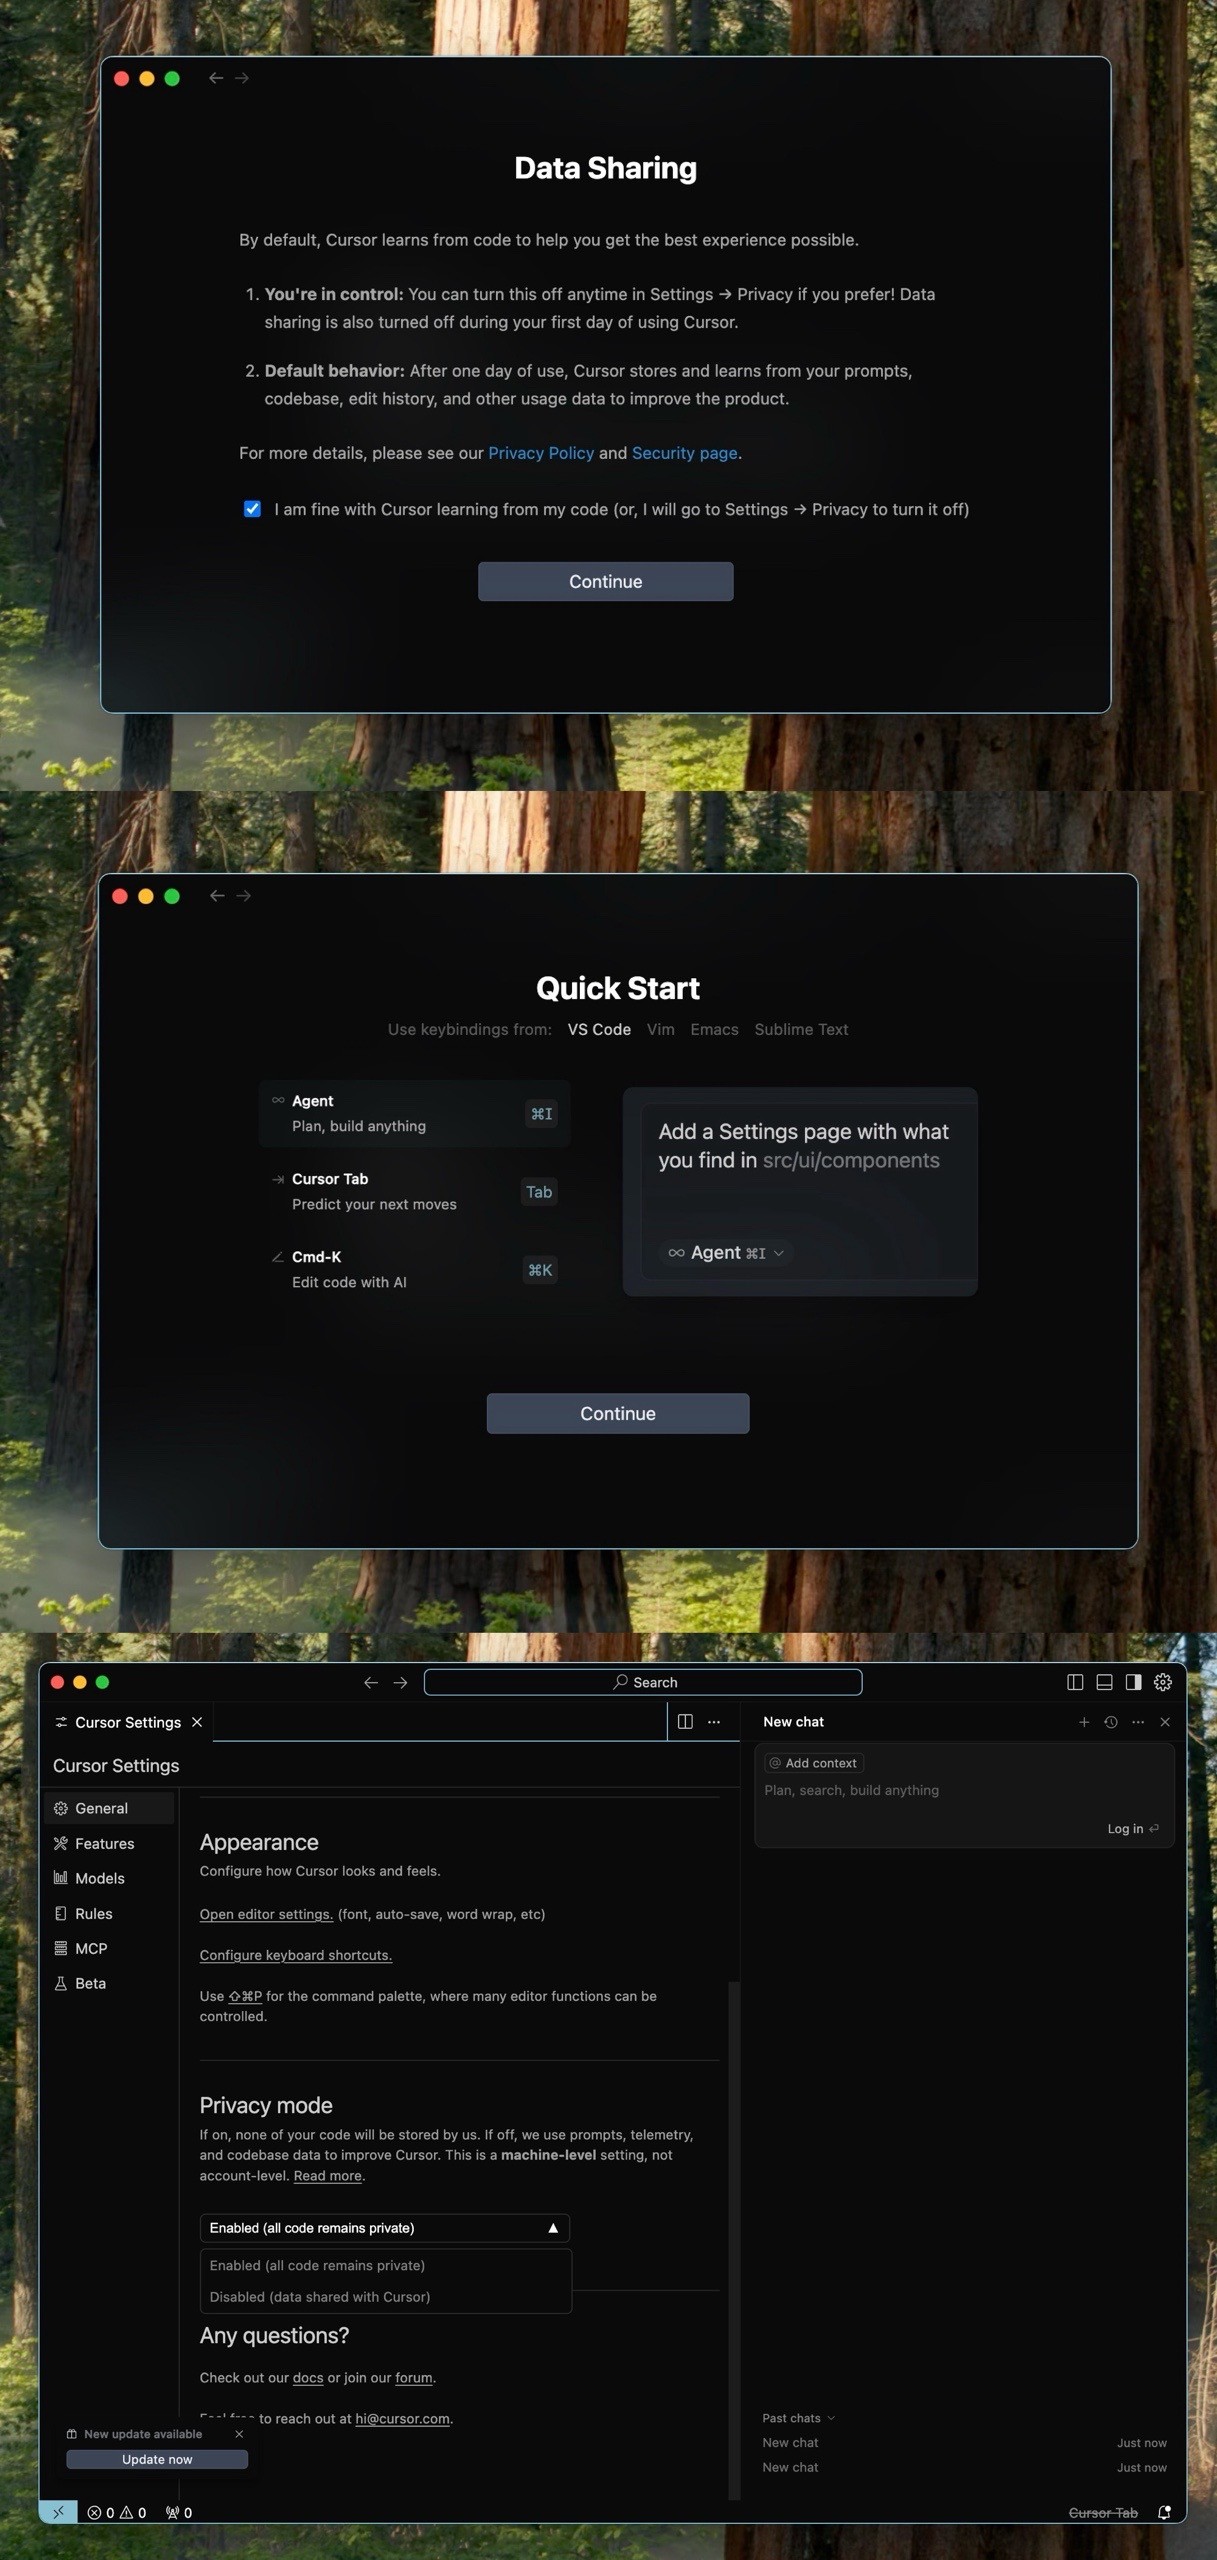
Task: Open the Security page link
Action: coord(684,453)
